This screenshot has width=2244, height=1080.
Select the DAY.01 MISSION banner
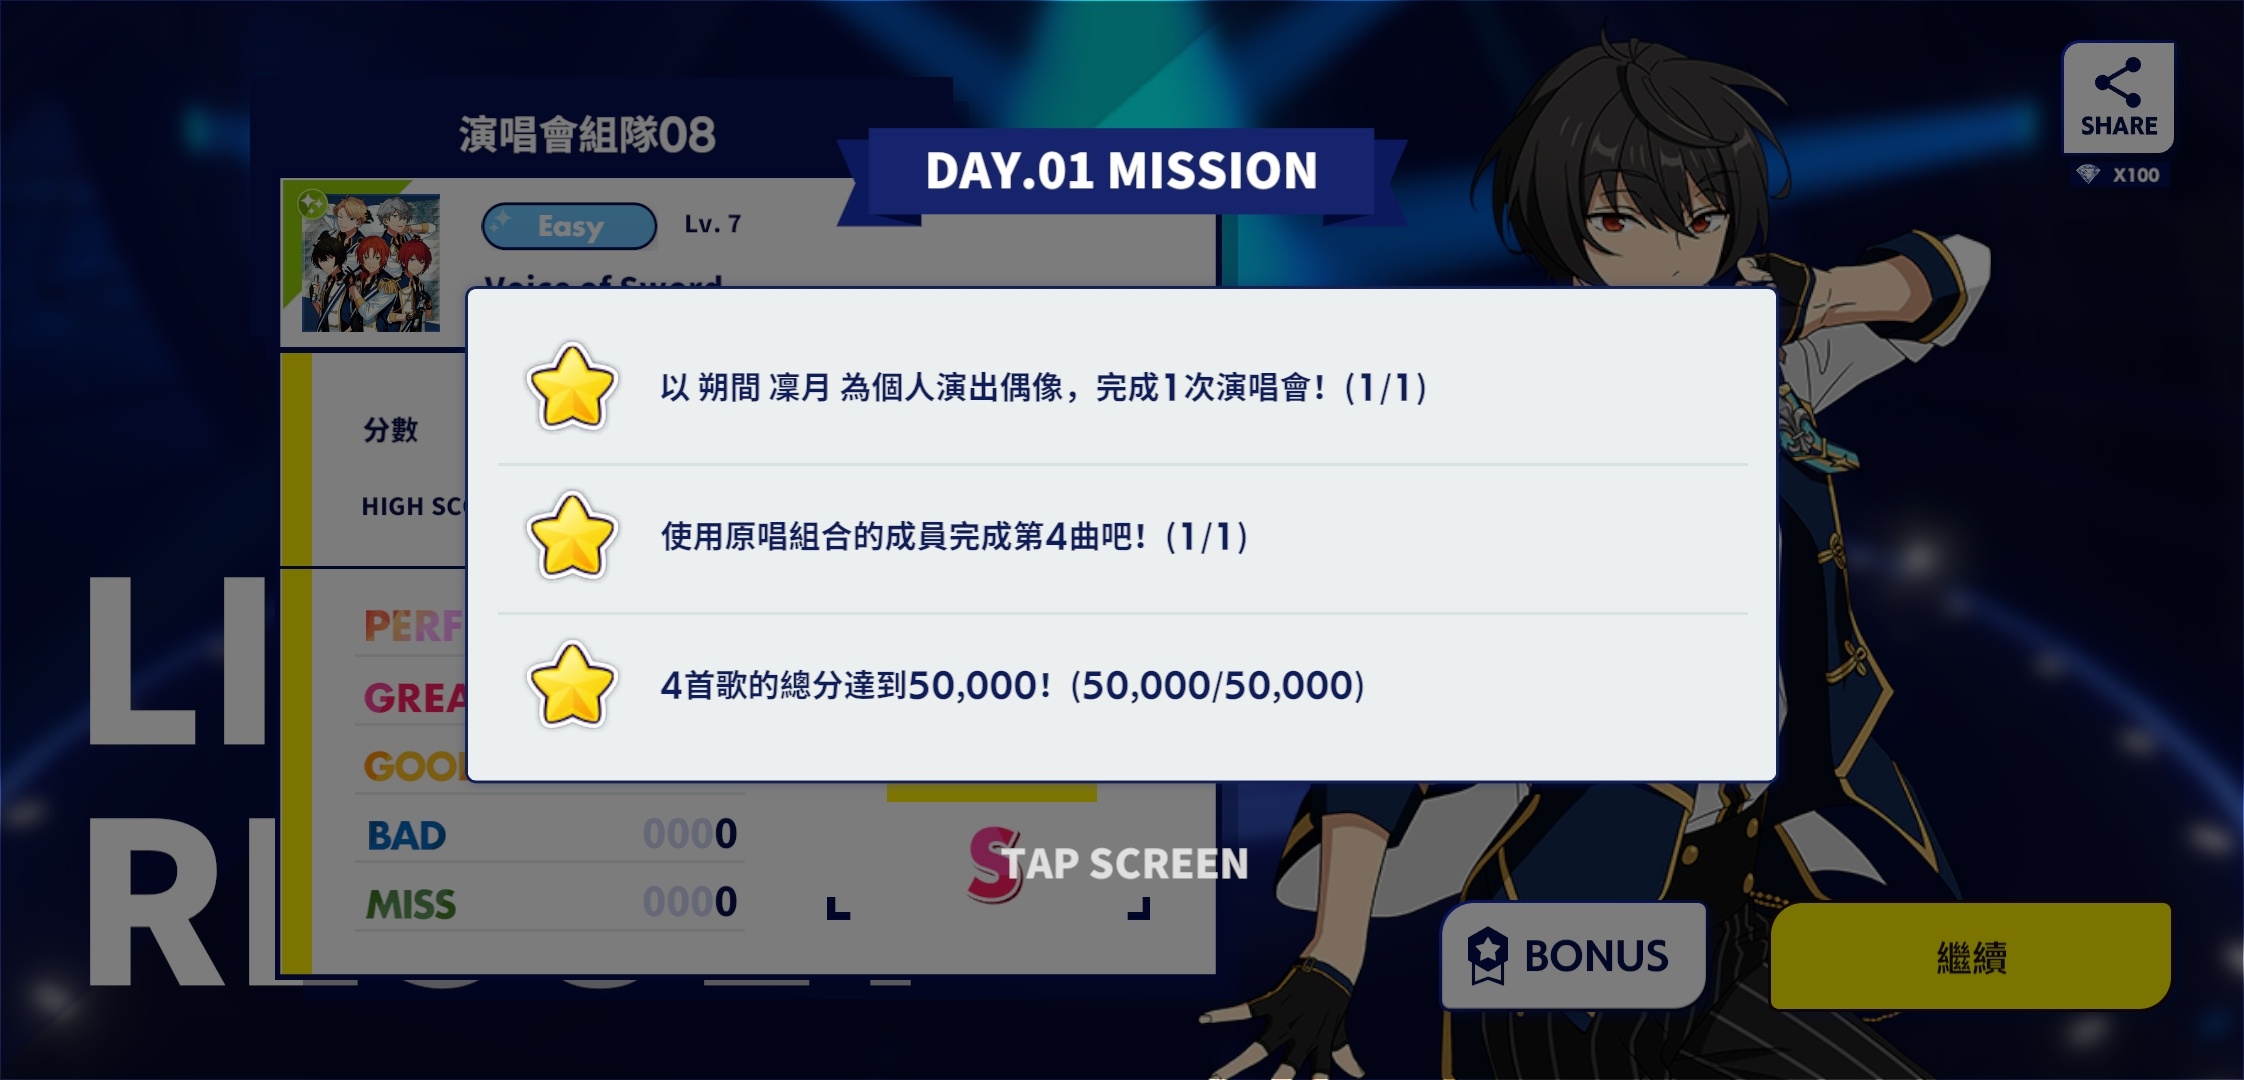(x=1121, y=172)
